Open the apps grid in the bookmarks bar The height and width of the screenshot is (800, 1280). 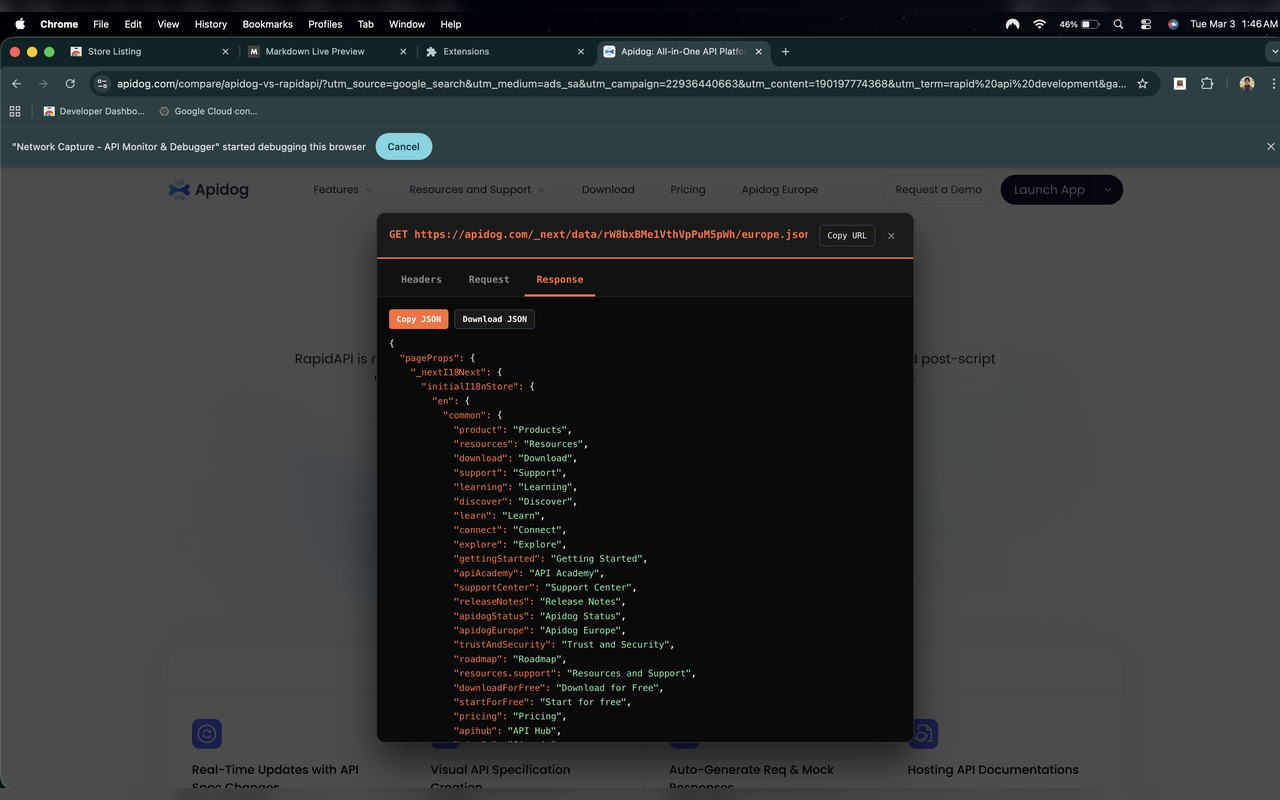point(15,111)
